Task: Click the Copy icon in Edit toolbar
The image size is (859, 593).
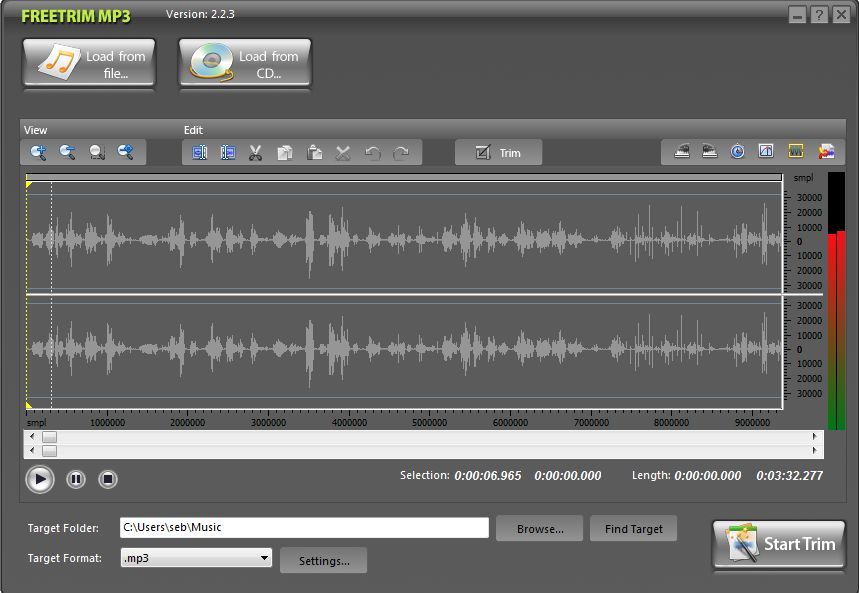Action: [x=285, y=152]
